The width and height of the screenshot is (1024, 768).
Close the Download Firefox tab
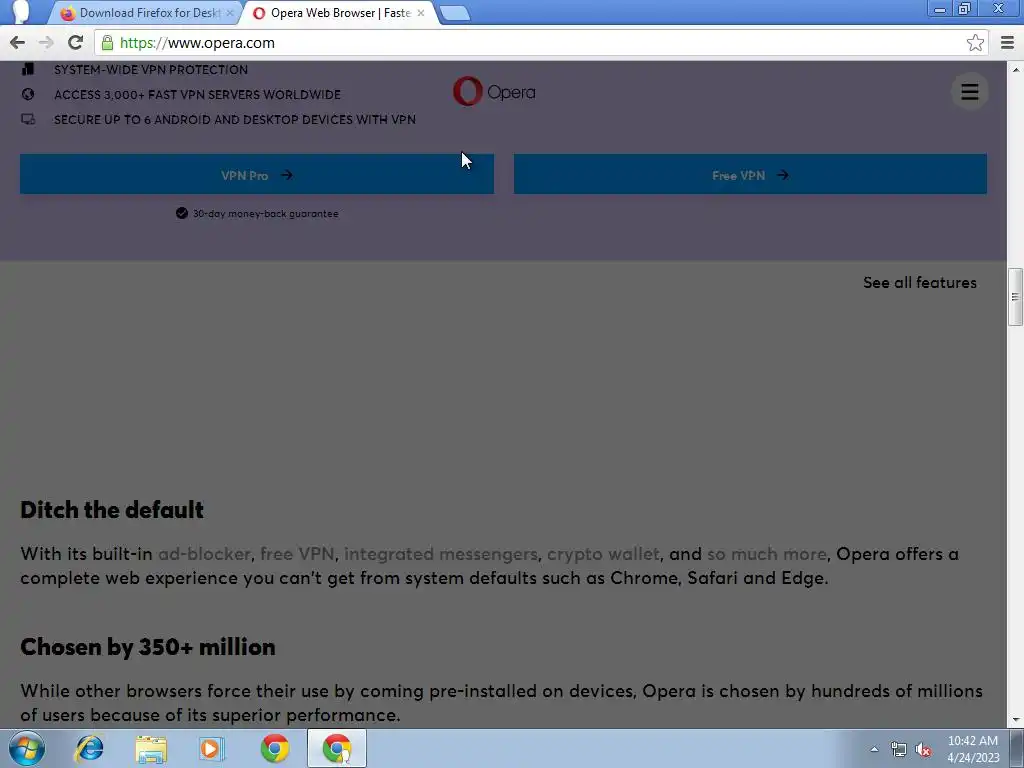pyautogui.click(x=230, y=13)
